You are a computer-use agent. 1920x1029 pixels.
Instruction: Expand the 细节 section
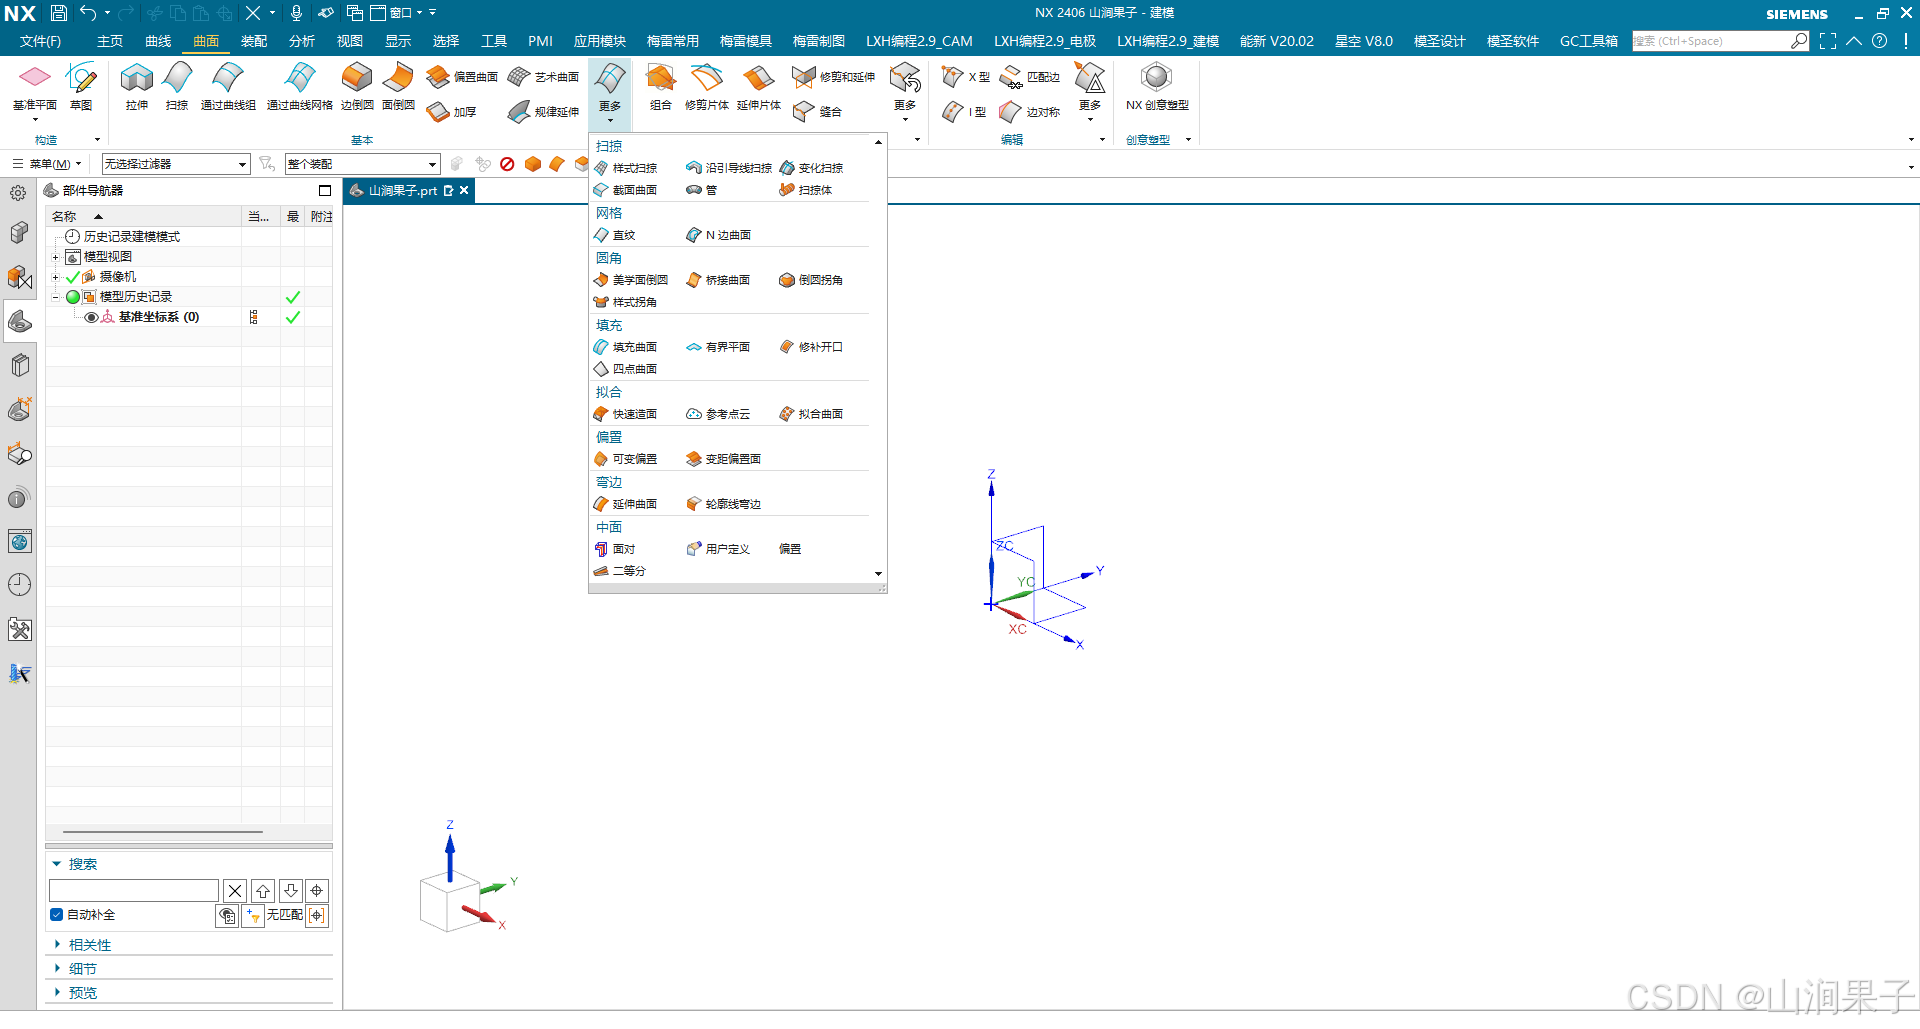(x=58, y=969)
